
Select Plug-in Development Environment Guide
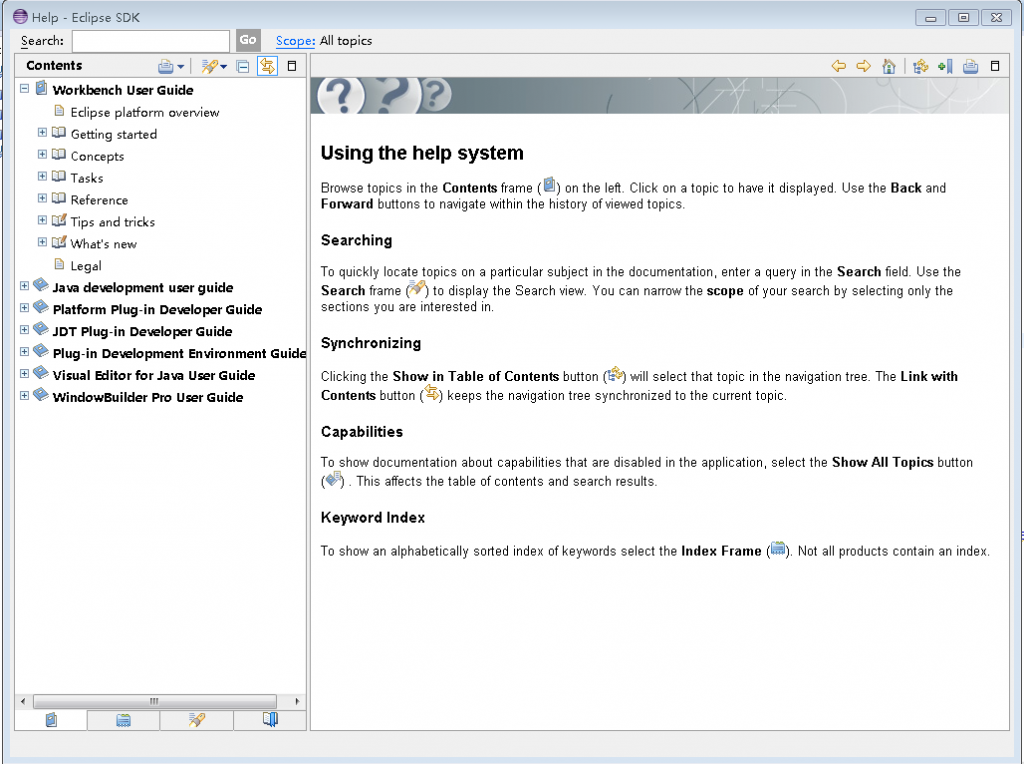coord(180,353)
